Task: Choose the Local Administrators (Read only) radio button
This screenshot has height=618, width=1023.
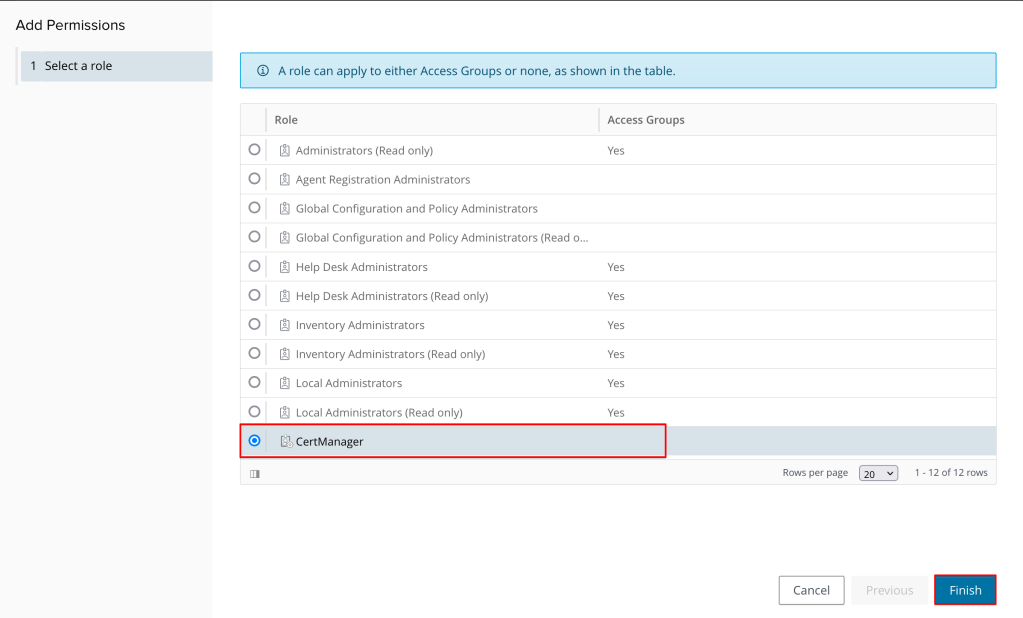Action: point(254,412)
